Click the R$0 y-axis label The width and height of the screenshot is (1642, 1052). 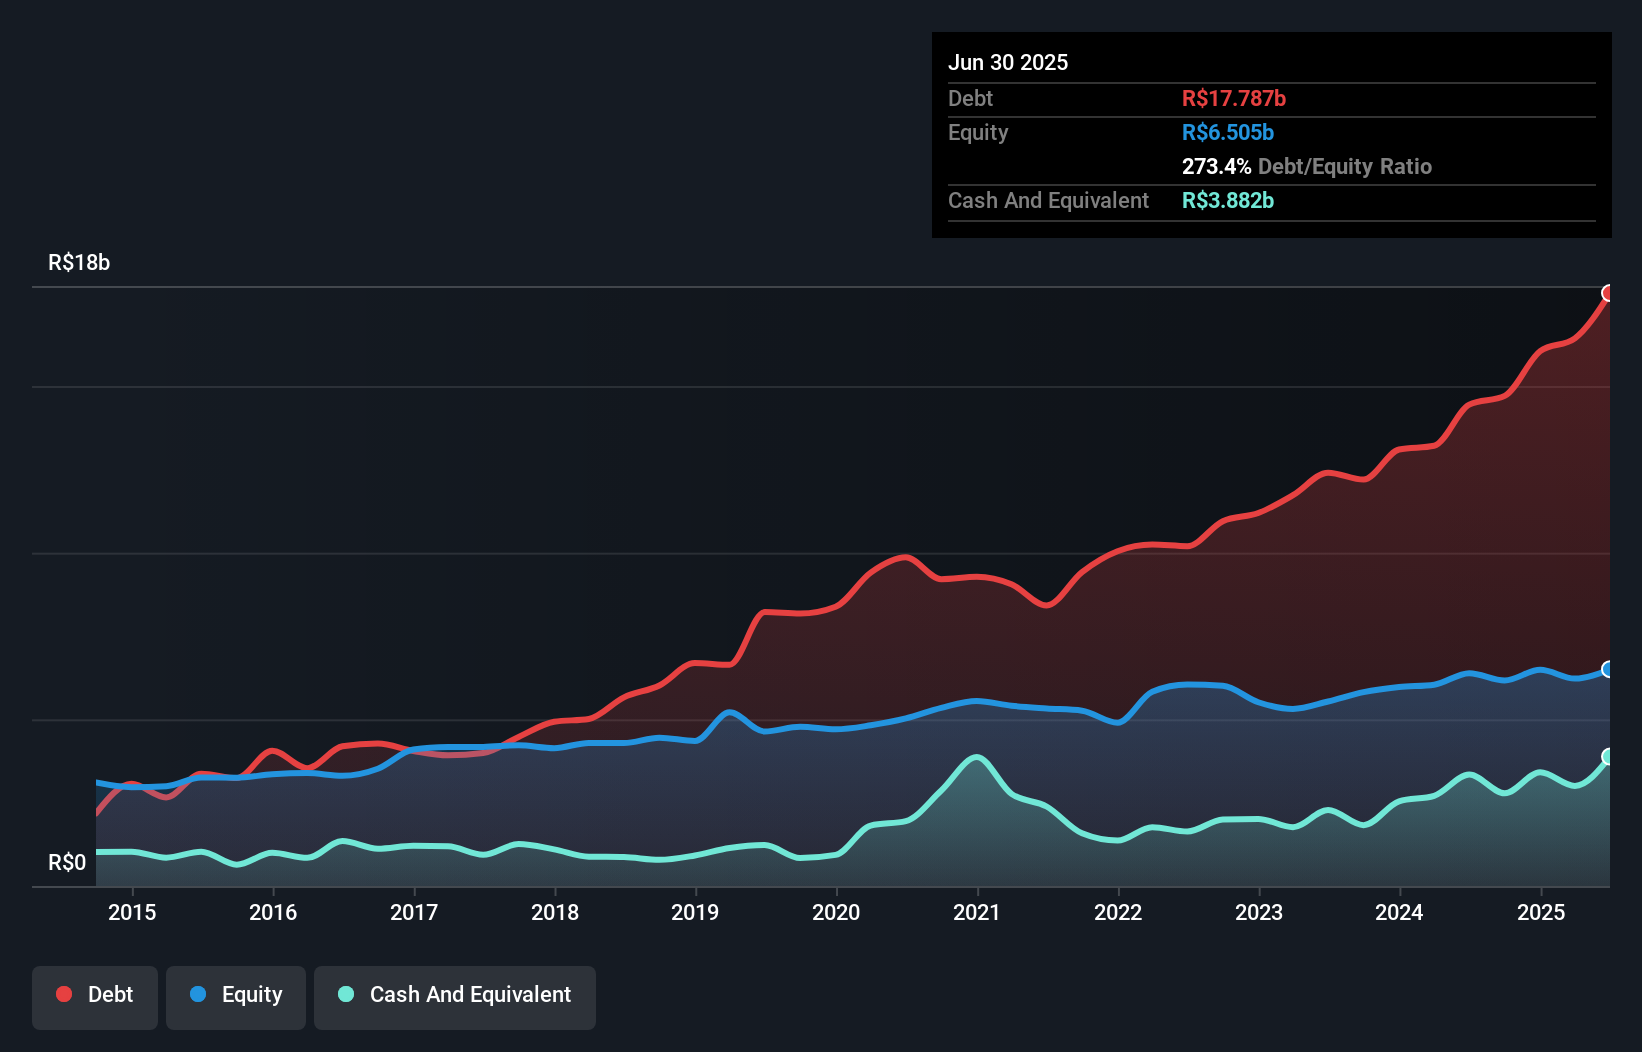point(67,862)
